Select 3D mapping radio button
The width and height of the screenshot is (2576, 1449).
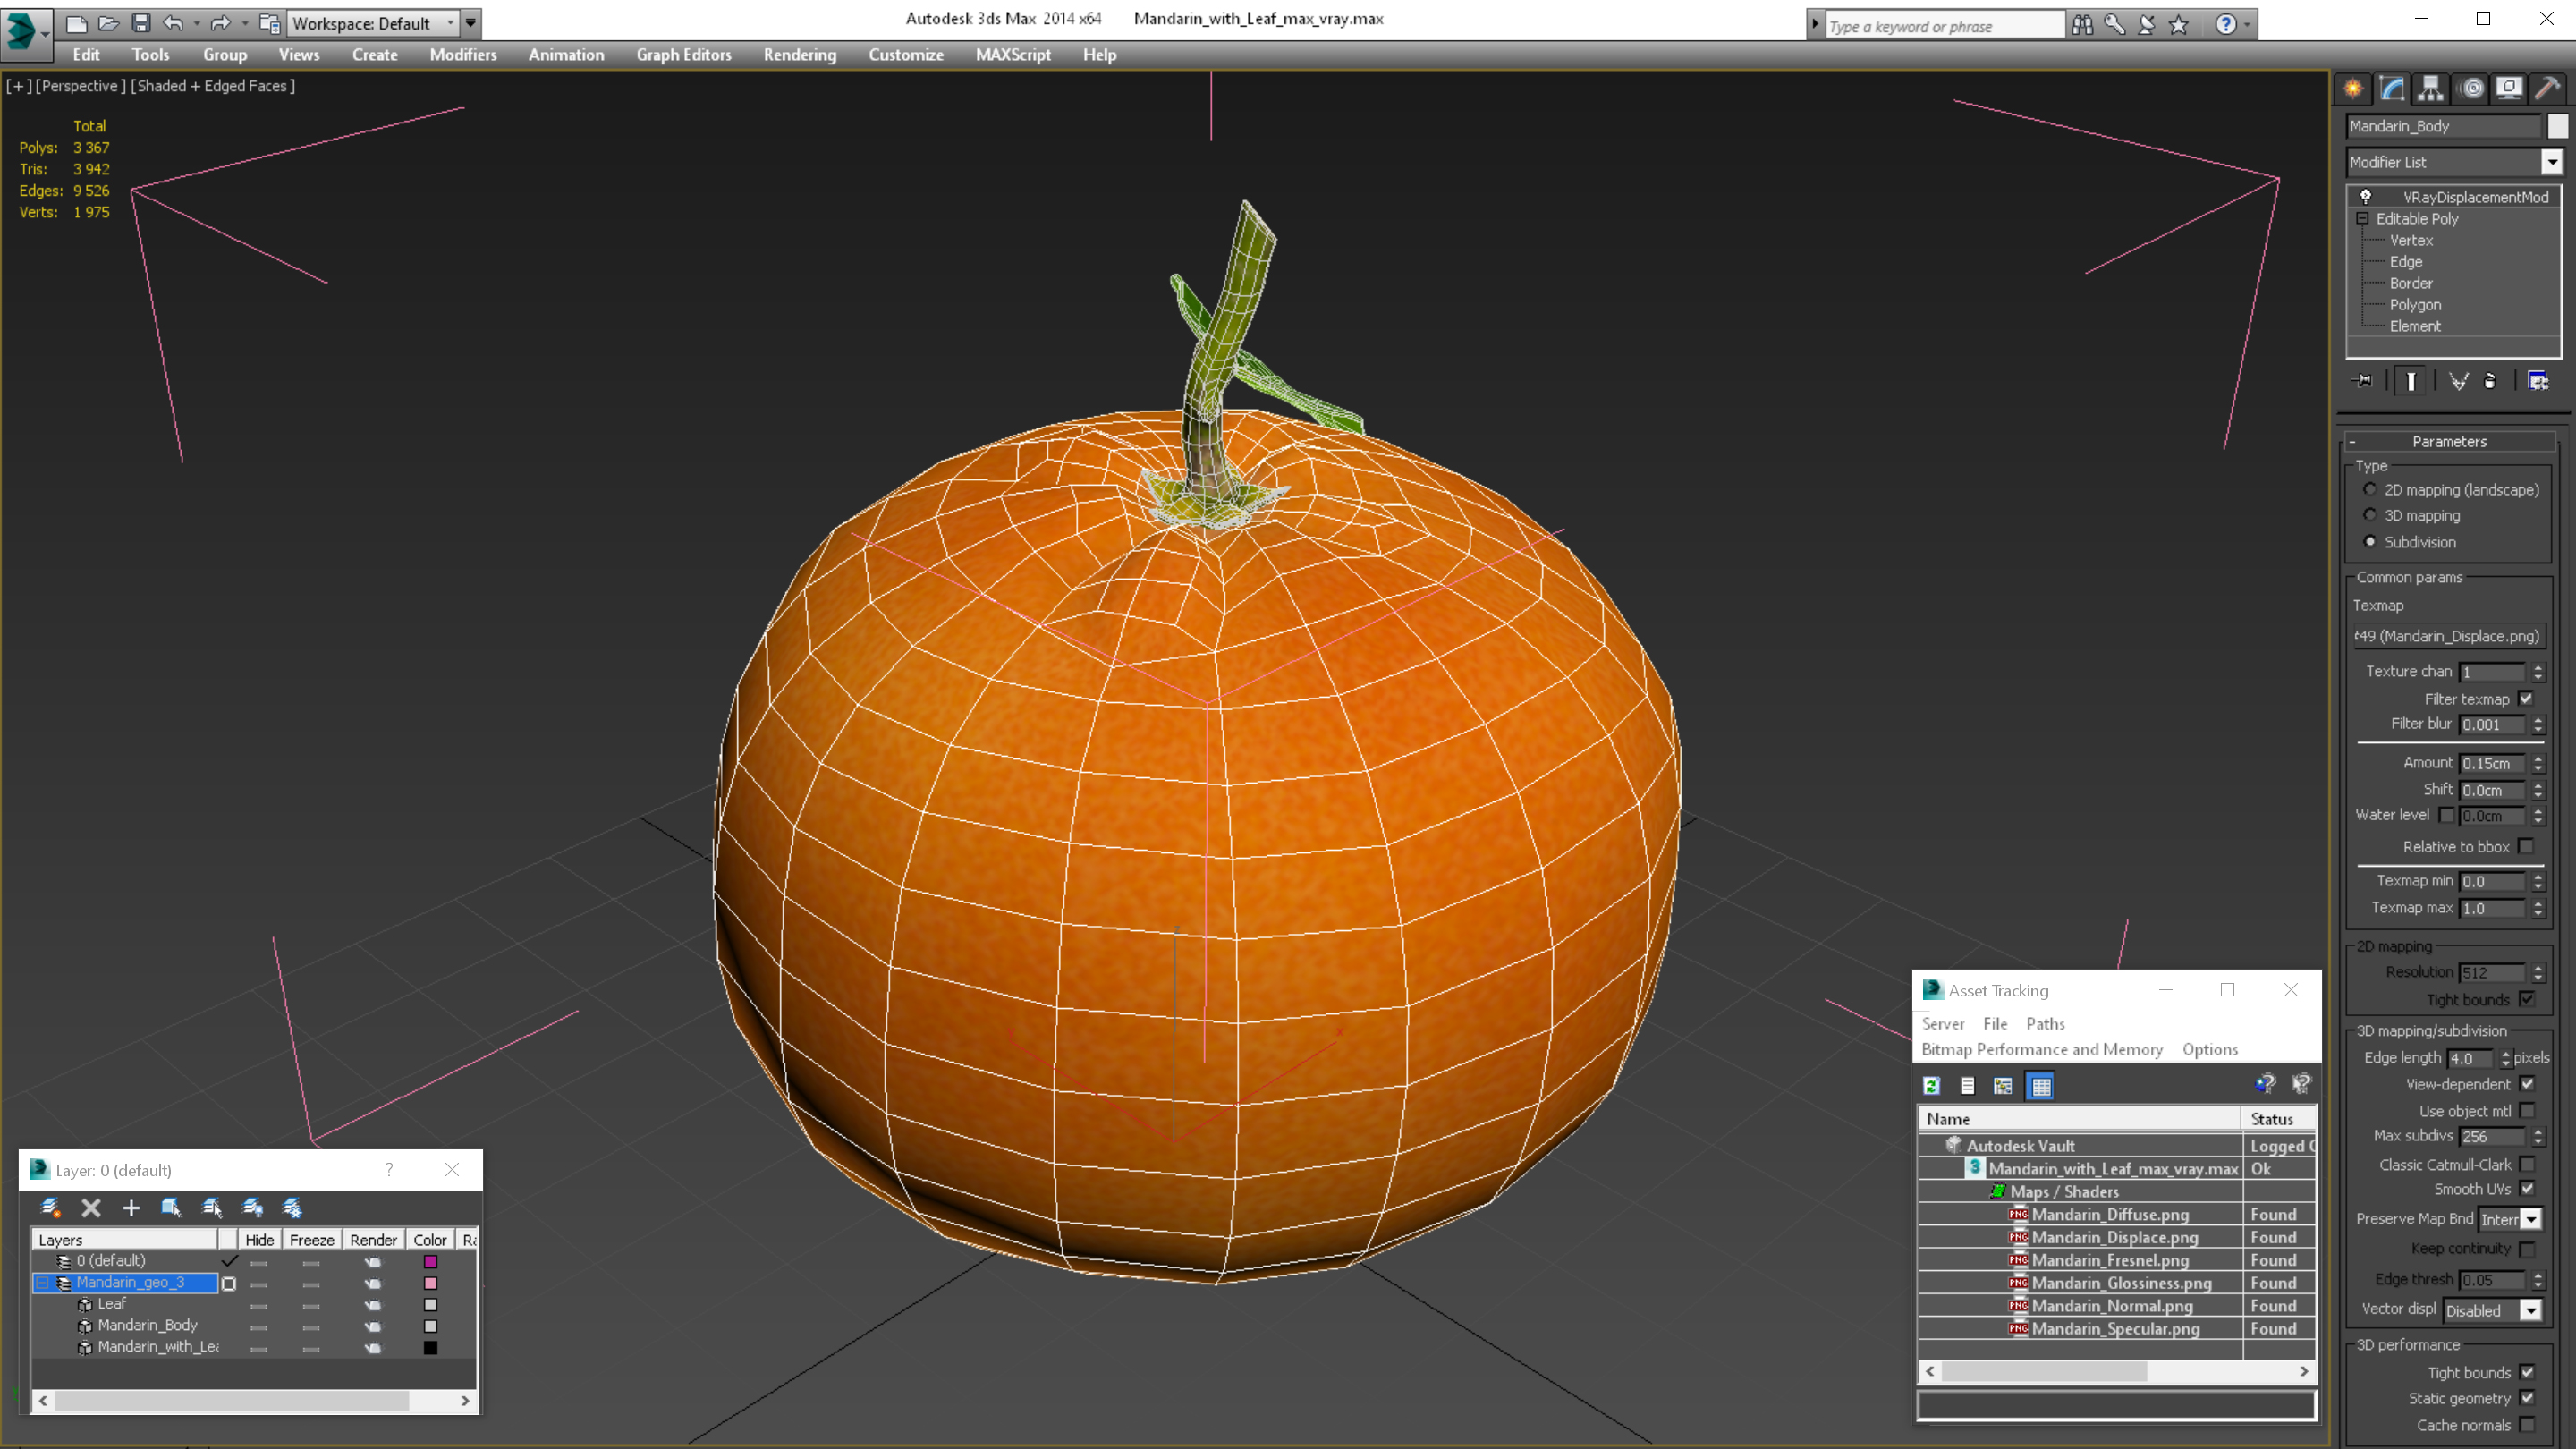coord(2371,515)
